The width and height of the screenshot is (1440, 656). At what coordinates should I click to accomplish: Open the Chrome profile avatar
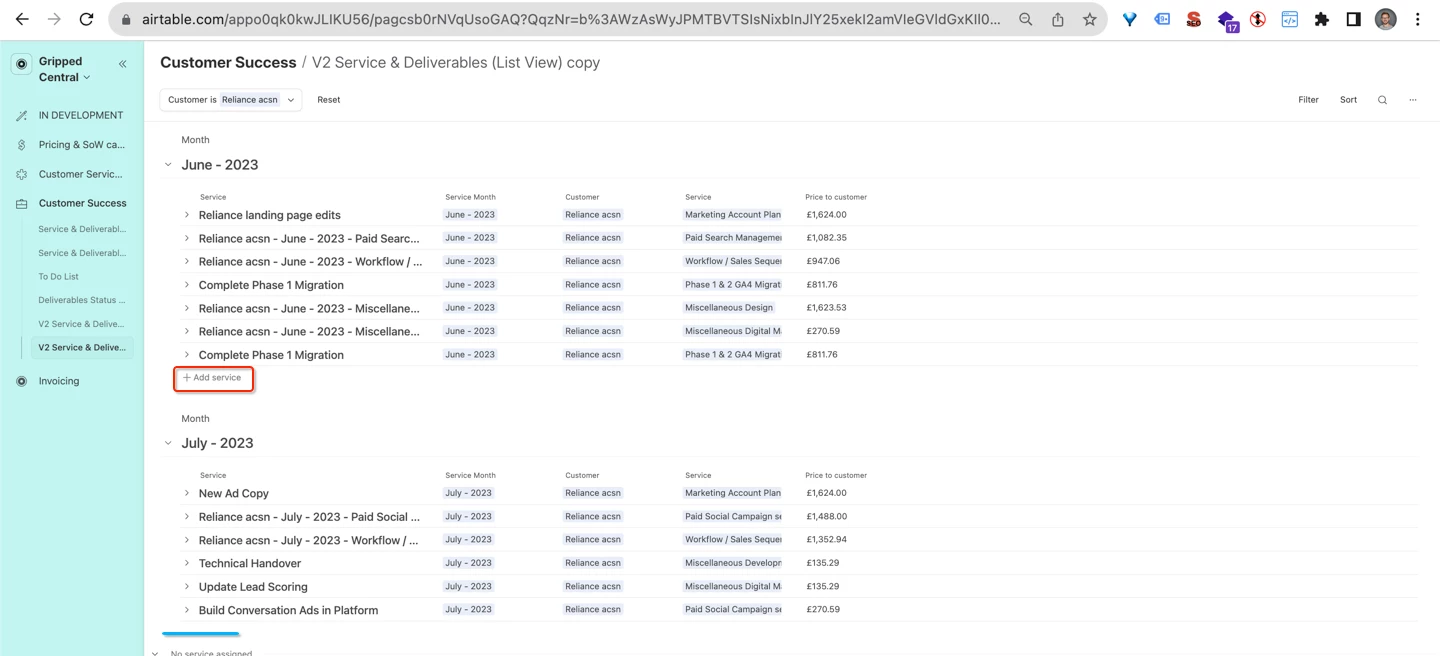pyautogui.click(x=1385, y=19)
